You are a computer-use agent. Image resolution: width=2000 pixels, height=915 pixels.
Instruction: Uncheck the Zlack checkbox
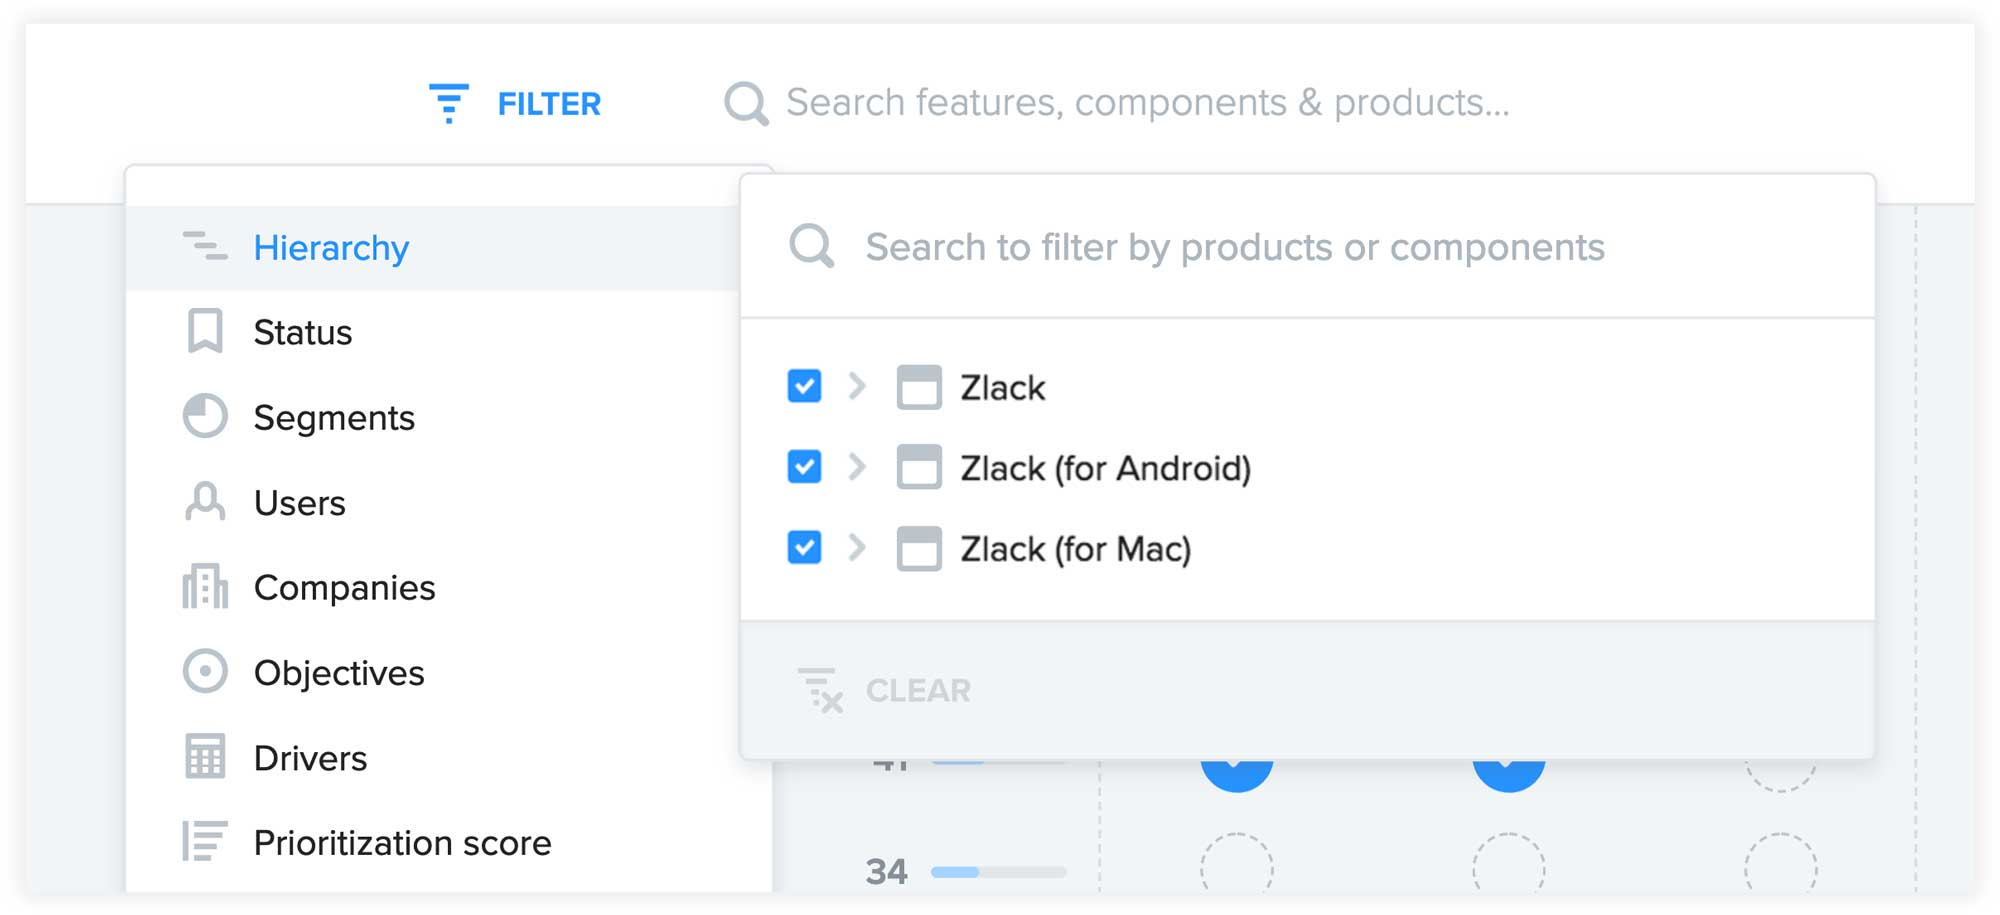click(803, 387)
